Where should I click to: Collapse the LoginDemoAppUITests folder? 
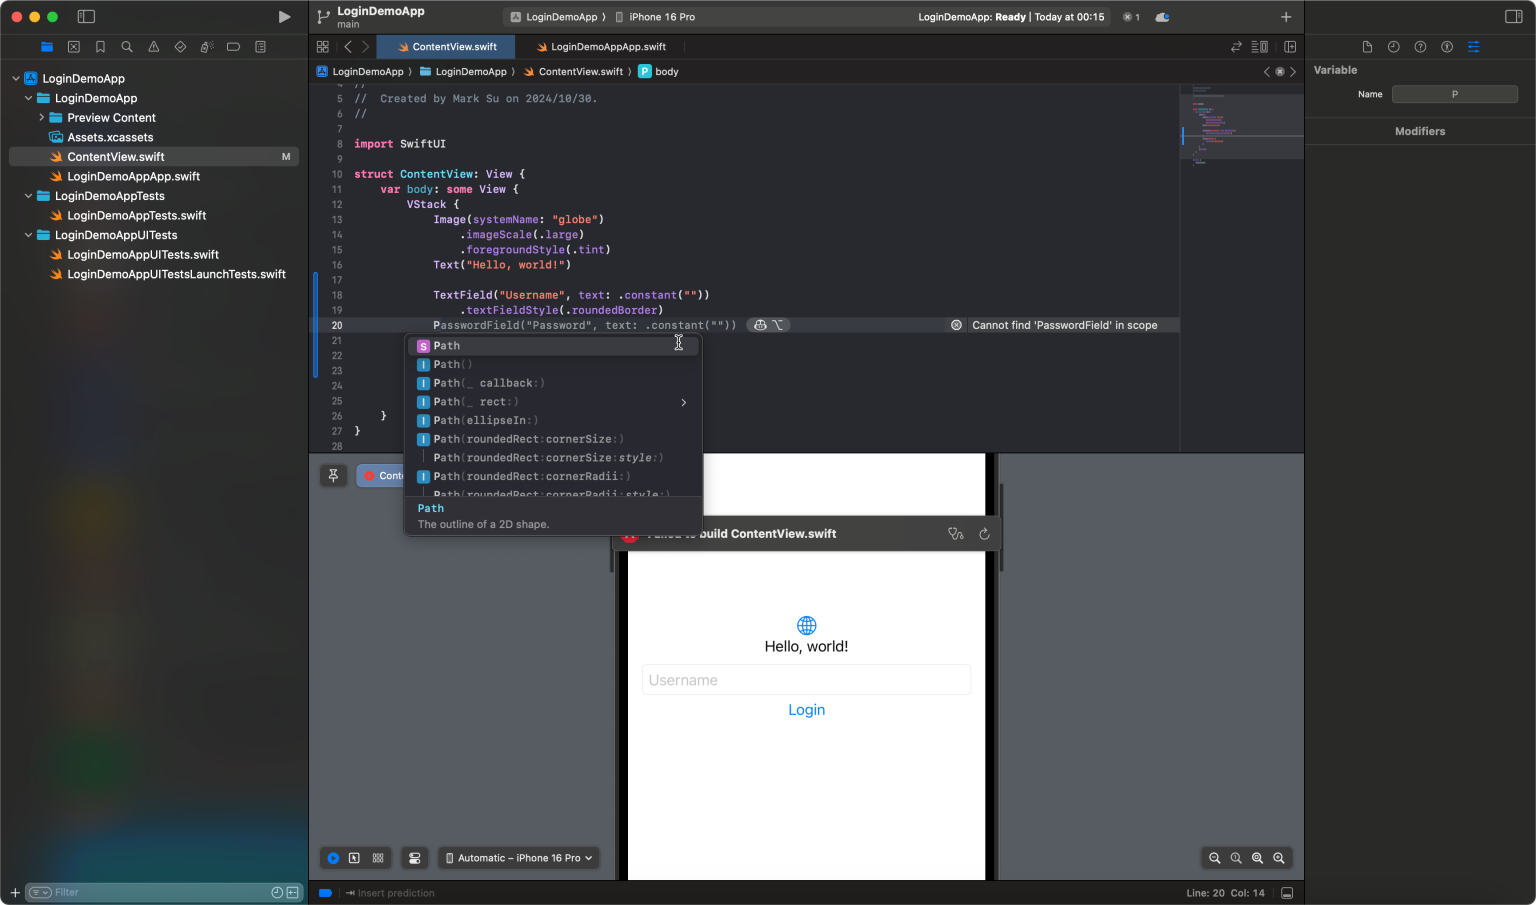pos(28,235)
